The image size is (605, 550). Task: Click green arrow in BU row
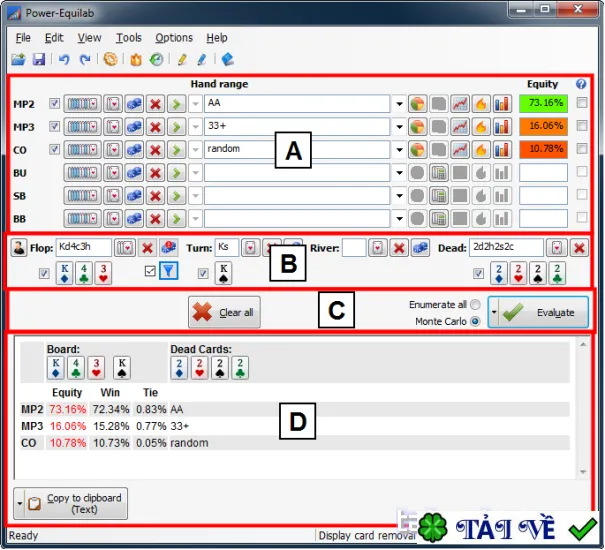[x=176, y=173]
